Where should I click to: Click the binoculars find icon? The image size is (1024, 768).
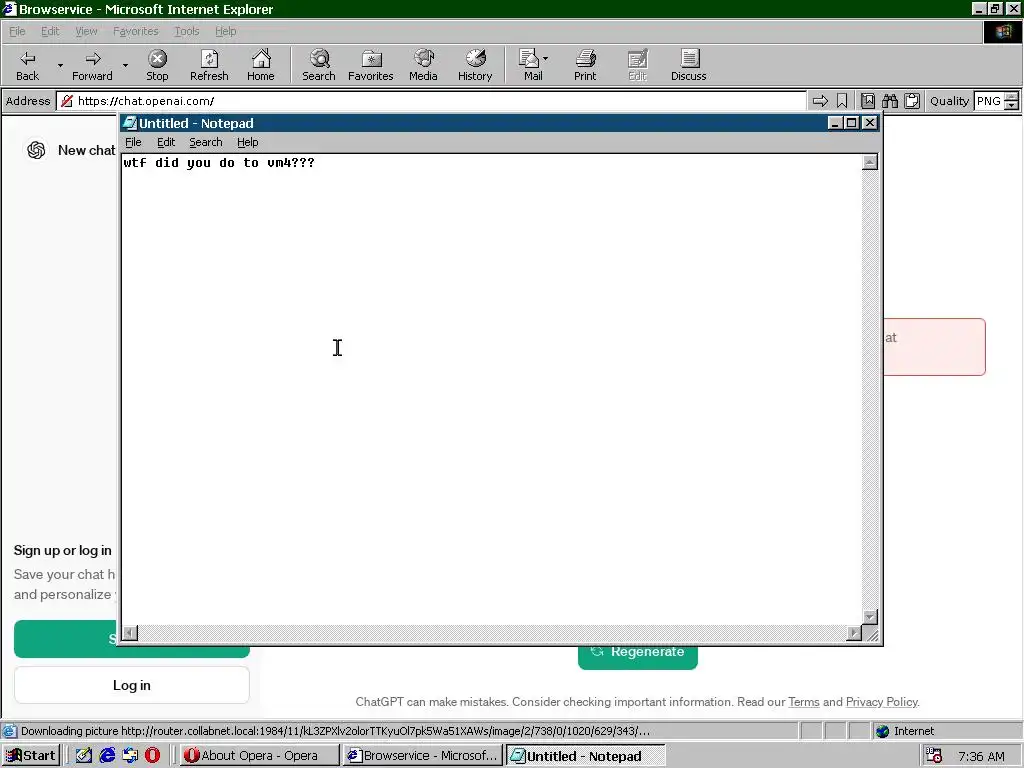coord(890,101)
